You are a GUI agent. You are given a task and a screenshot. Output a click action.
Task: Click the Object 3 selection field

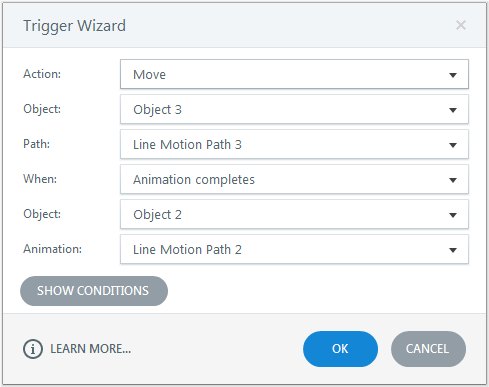pyautogui.click(x=294, y=109)
